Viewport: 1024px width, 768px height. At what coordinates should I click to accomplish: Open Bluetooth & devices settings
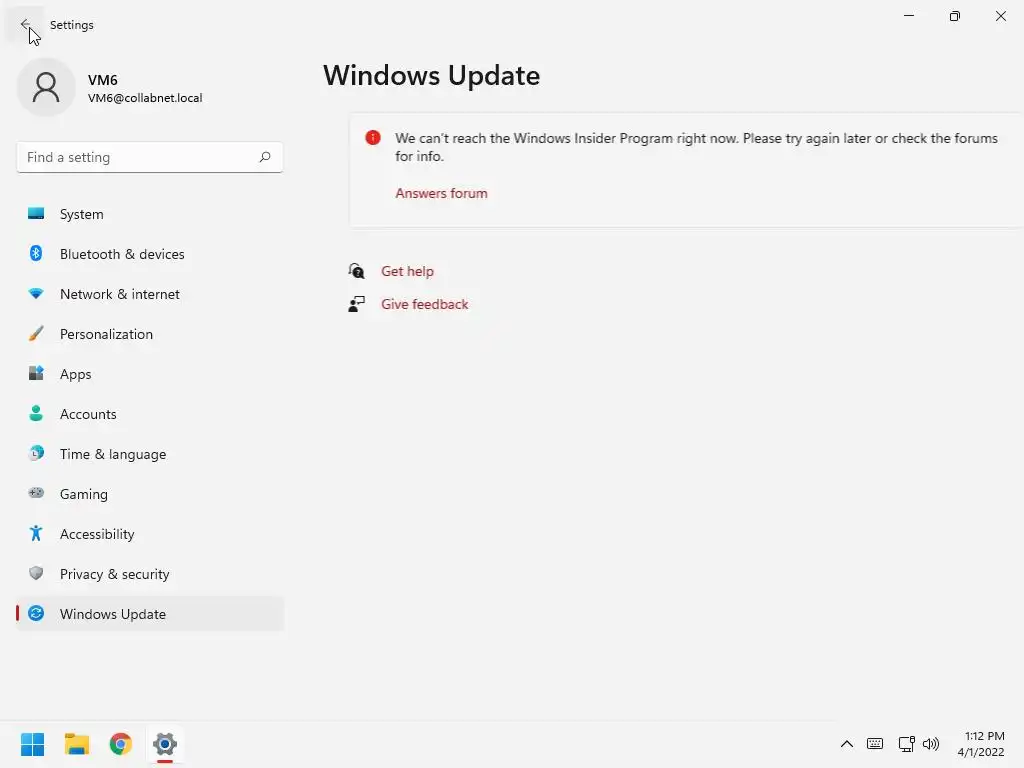(150, 254)
